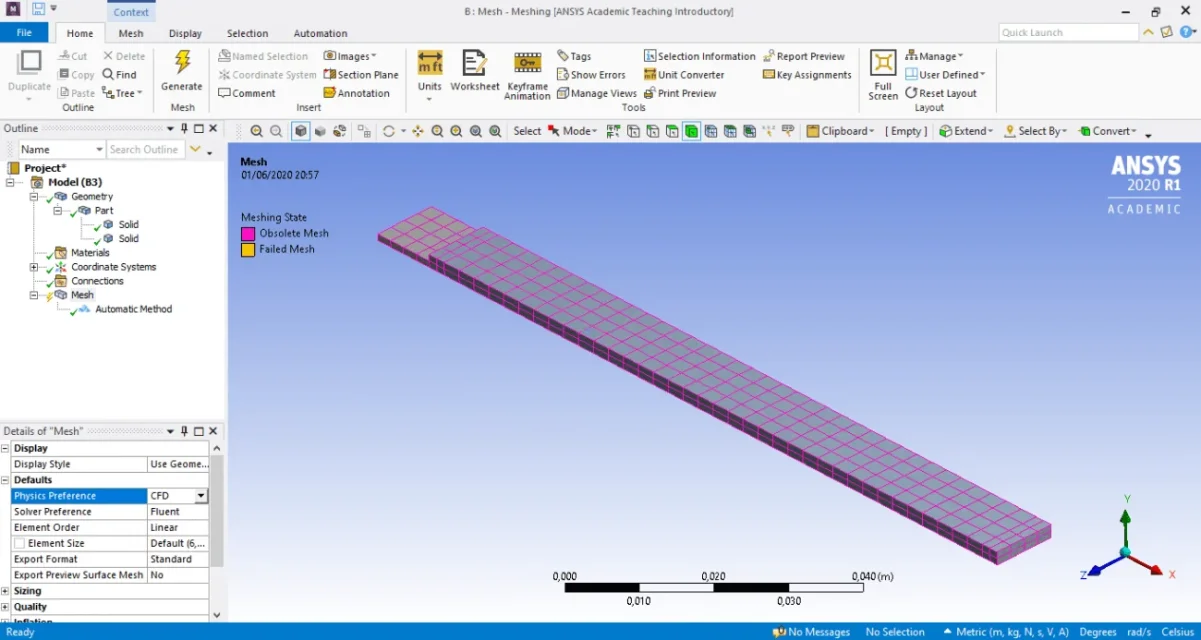The width and height of the screenshot is (1201, 640).
Task: Click the Rotate view tool
Action: (389, 131)
